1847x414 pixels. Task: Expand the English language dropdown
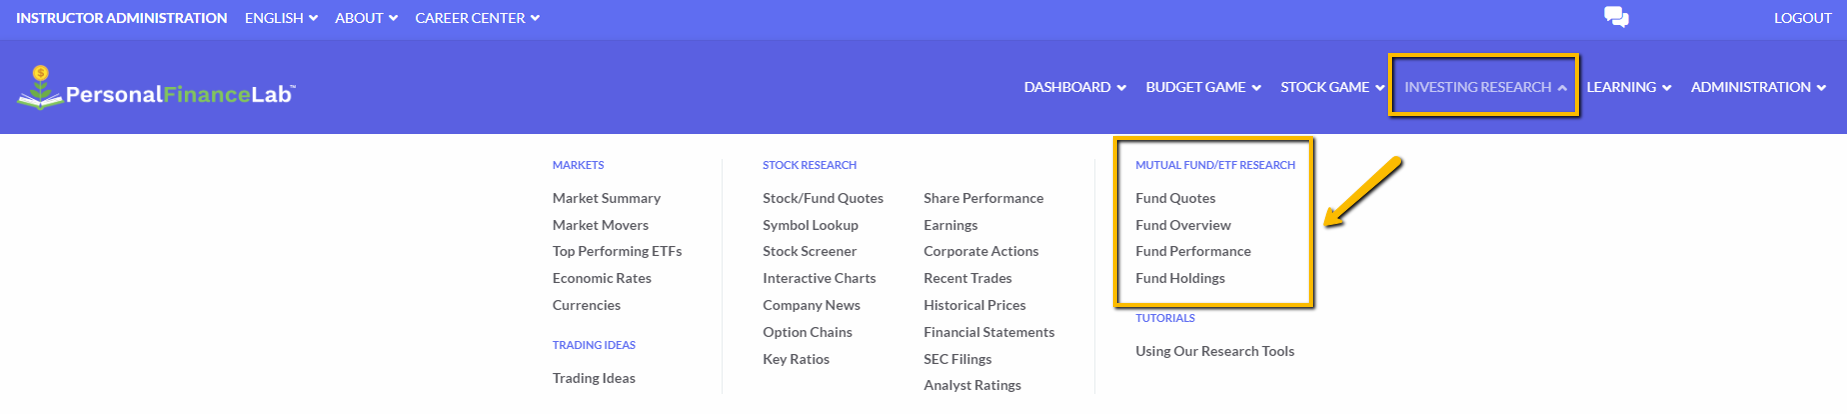(x=281, y=18)
